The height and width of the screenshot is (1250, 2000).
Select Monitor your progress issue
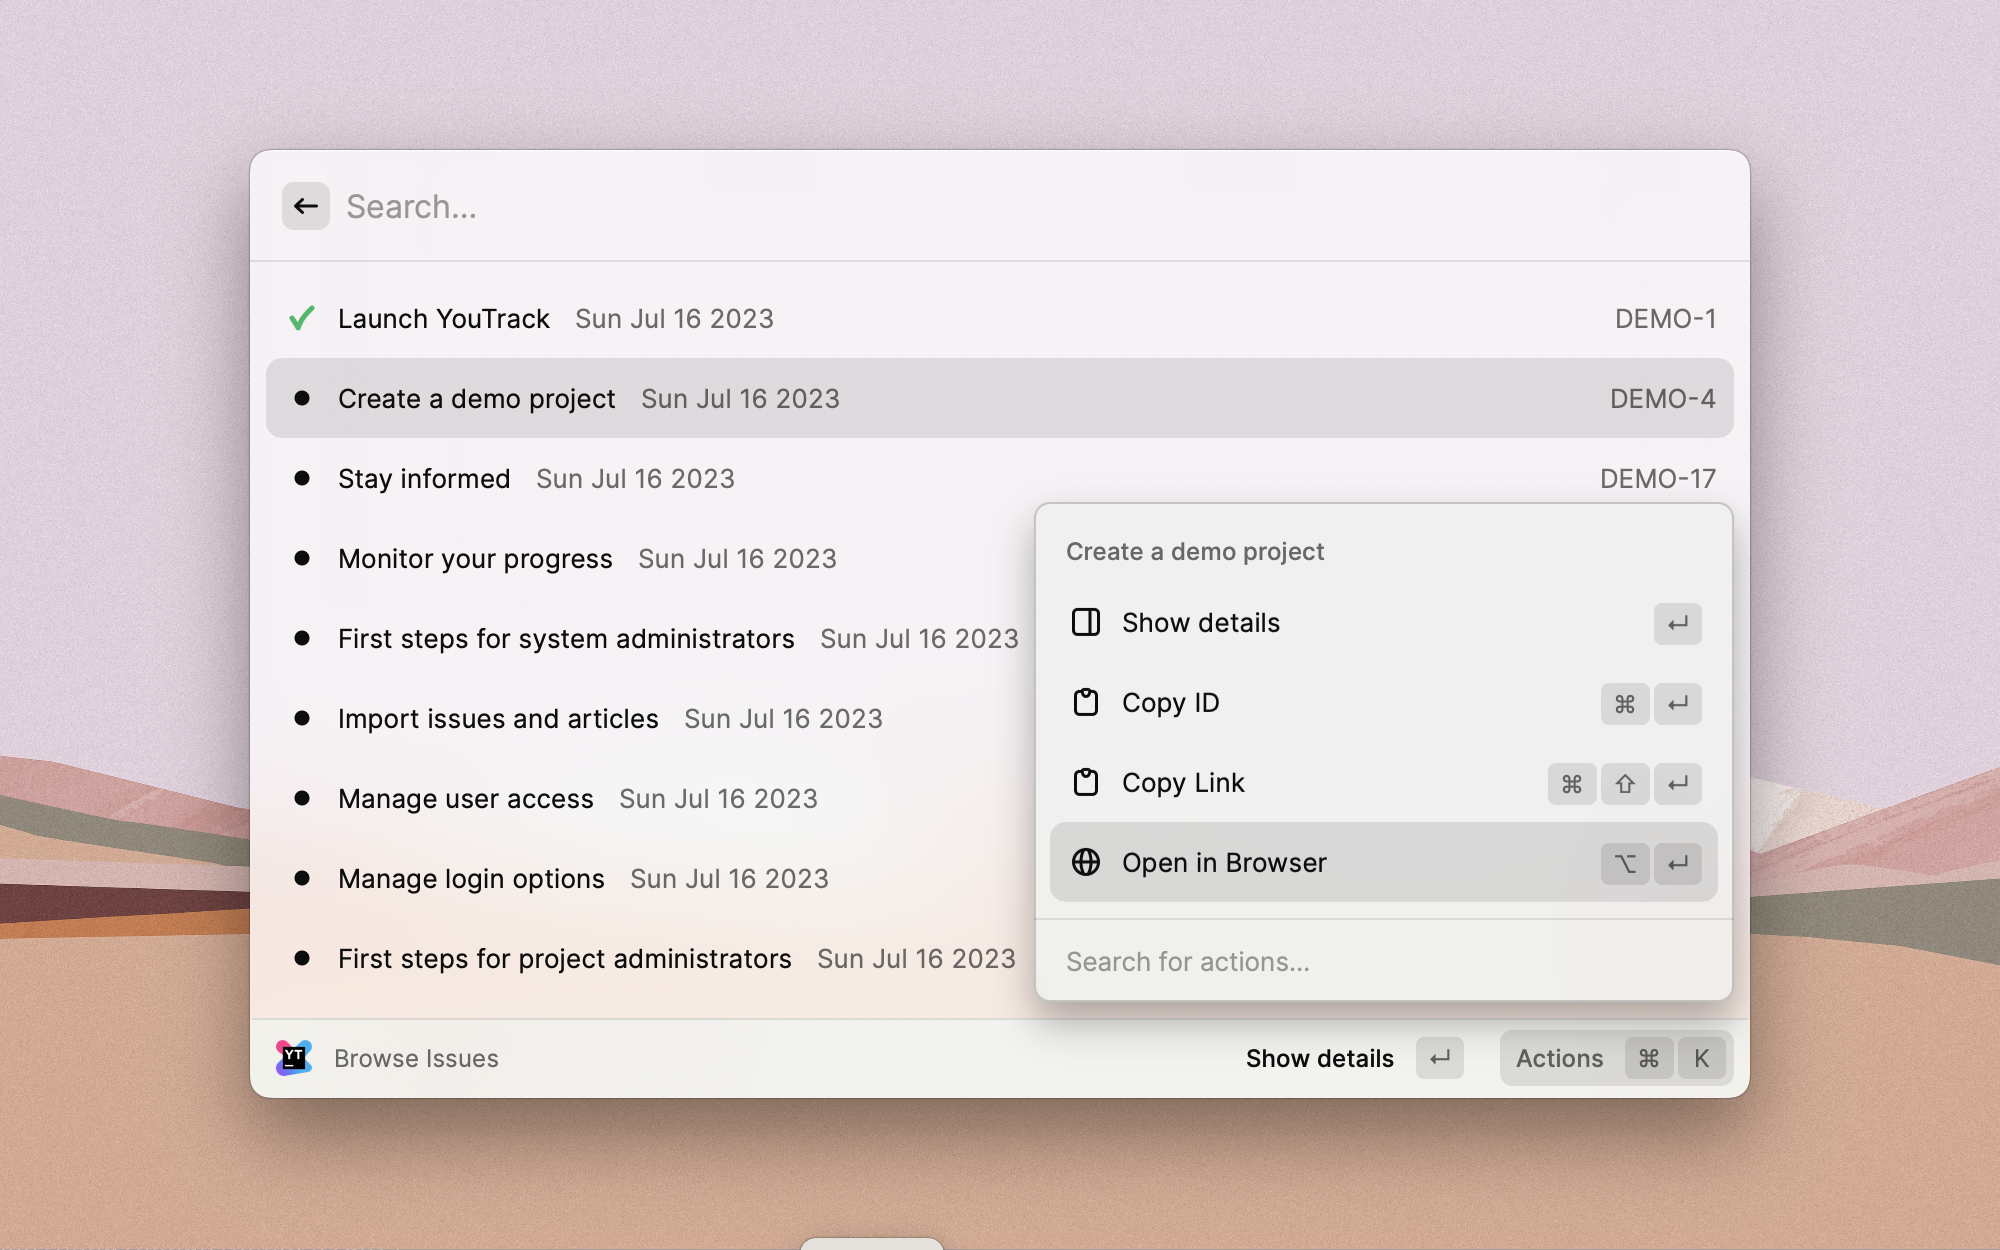coord(650,558)
